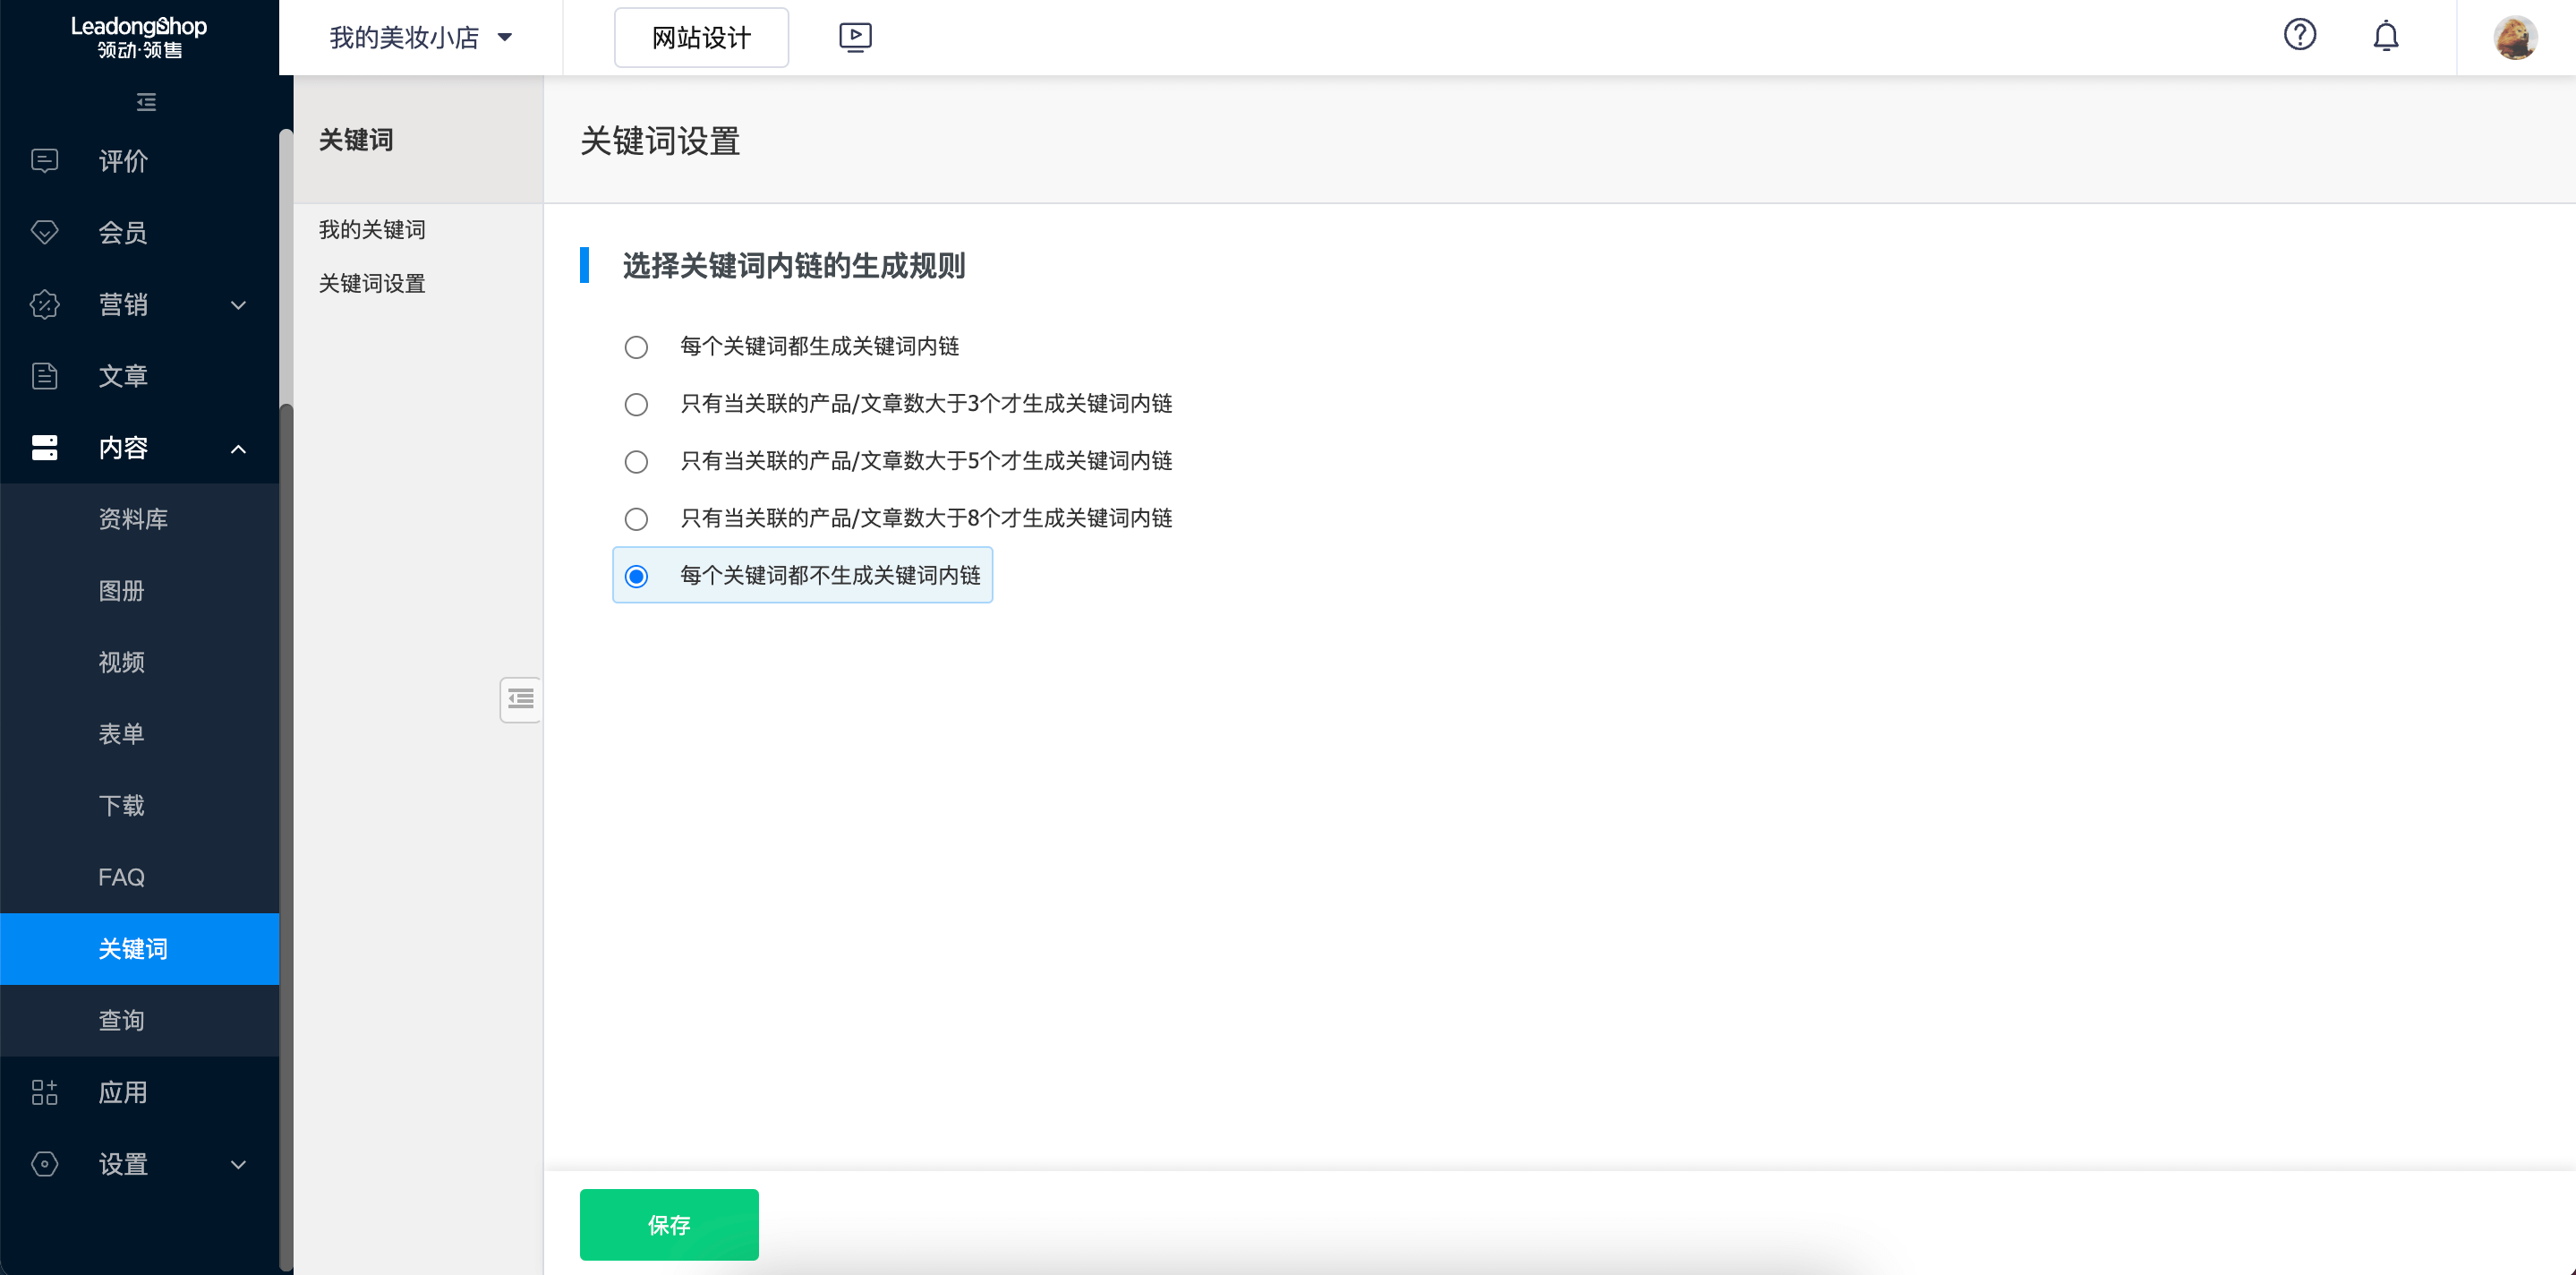Viewport: 2576px width, 1275px height.
Task: Choose the 大于3个 keyword link rule
Action: pos(637,404)
